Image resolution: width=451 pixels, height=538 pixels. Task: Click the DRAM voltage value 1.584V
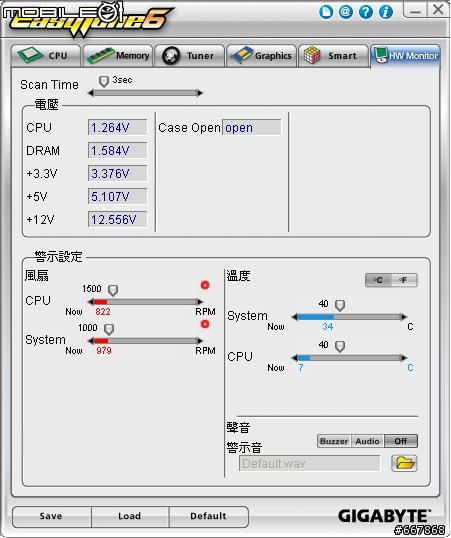117,150
